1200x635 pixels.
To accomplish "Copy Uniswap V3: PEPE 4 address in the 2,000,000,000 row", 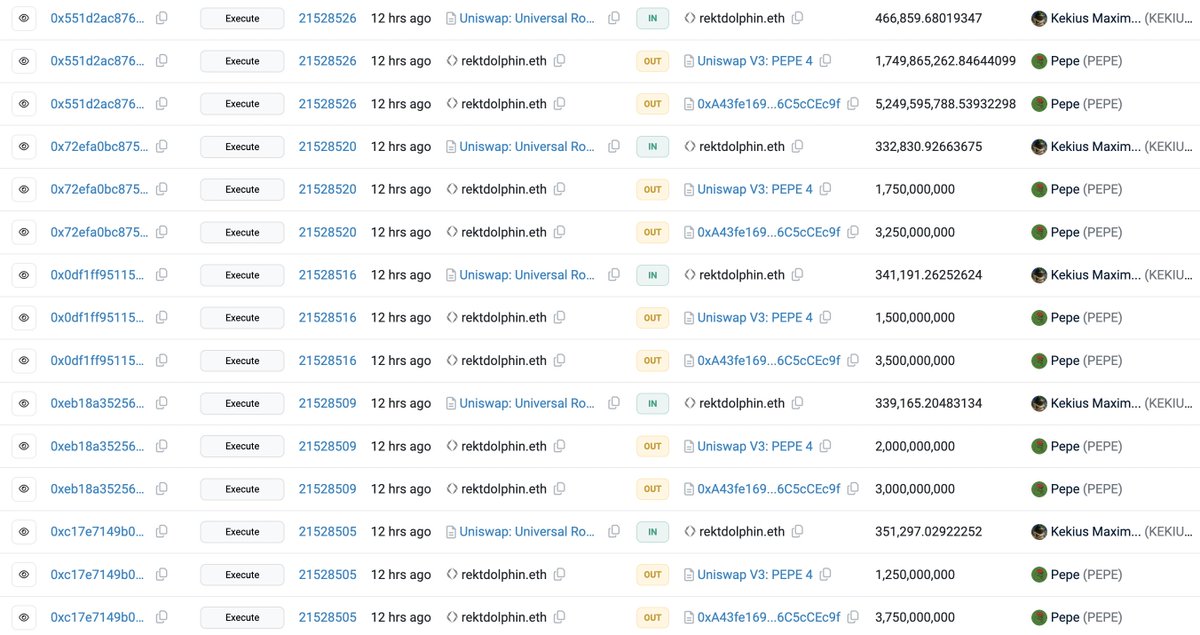I will 826,446.
